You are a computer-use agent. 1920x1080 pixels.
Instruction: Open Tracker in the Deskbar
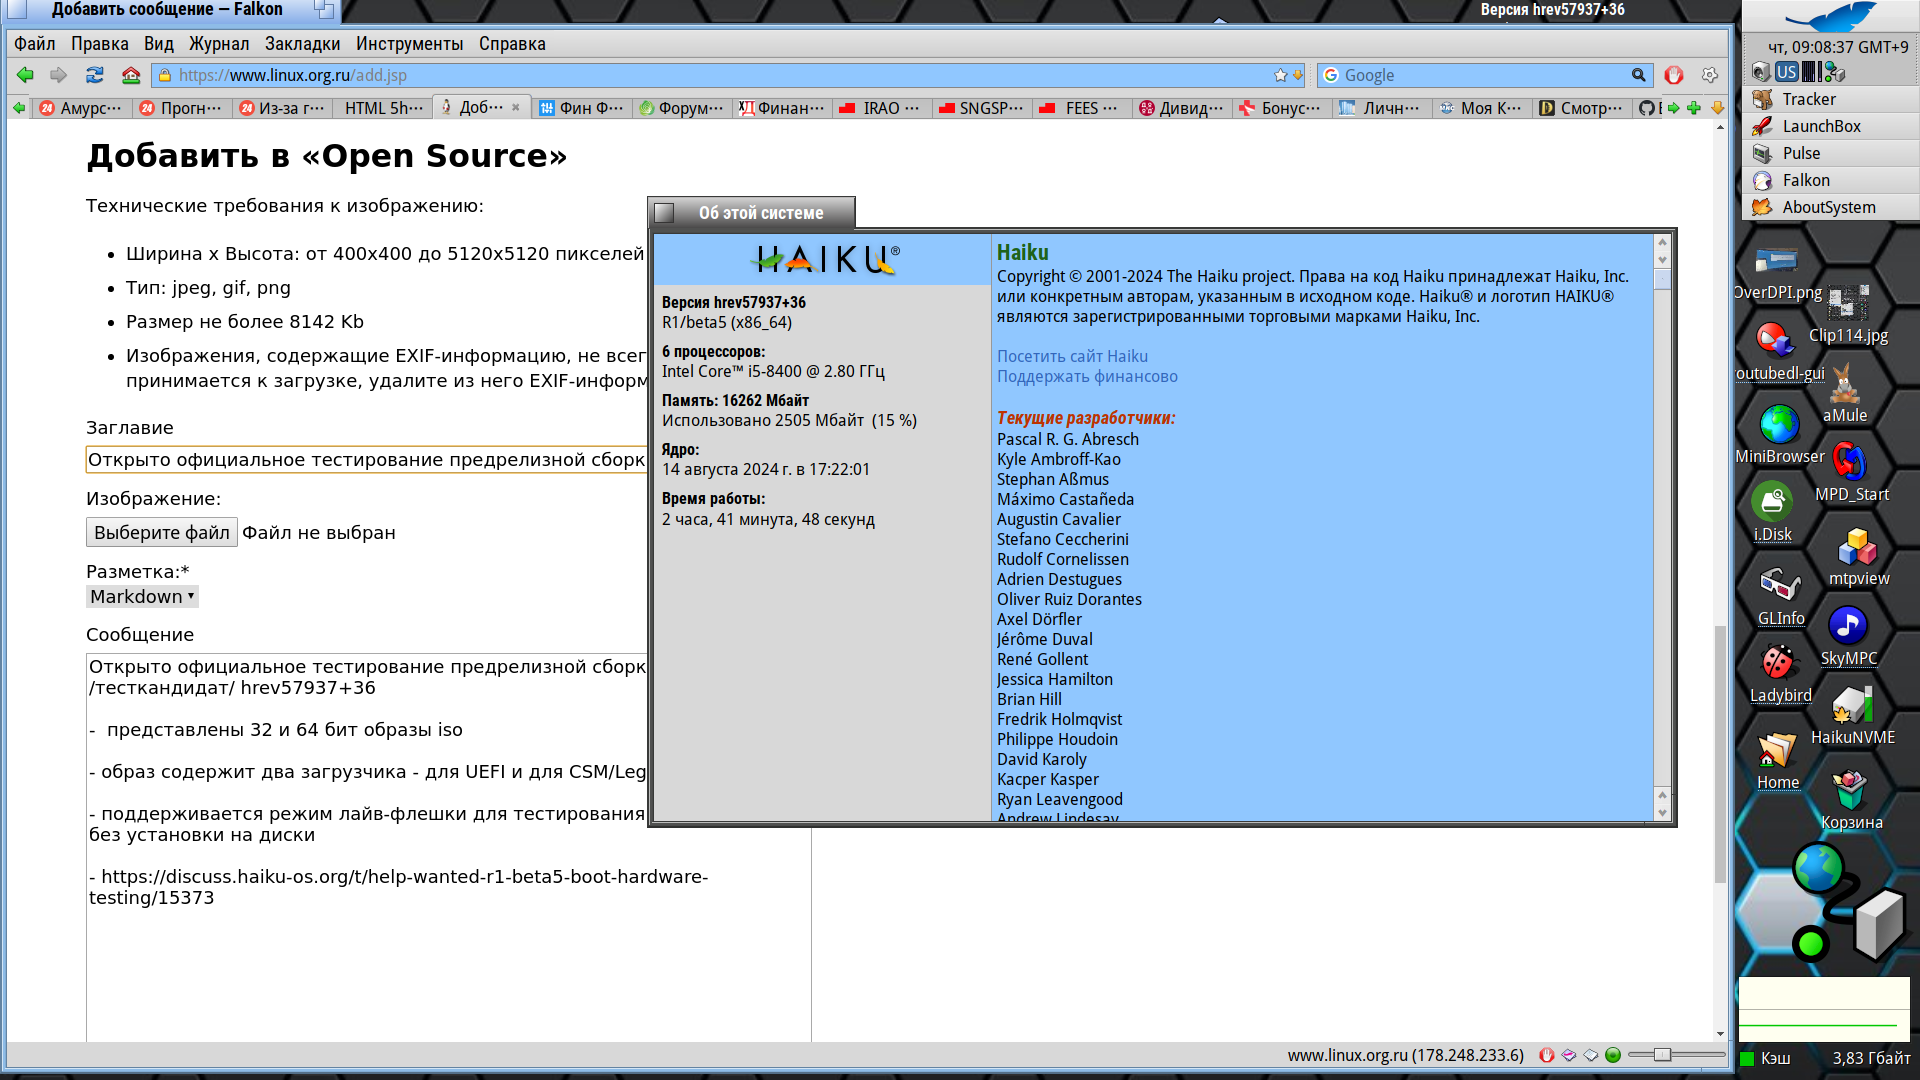1830,99
